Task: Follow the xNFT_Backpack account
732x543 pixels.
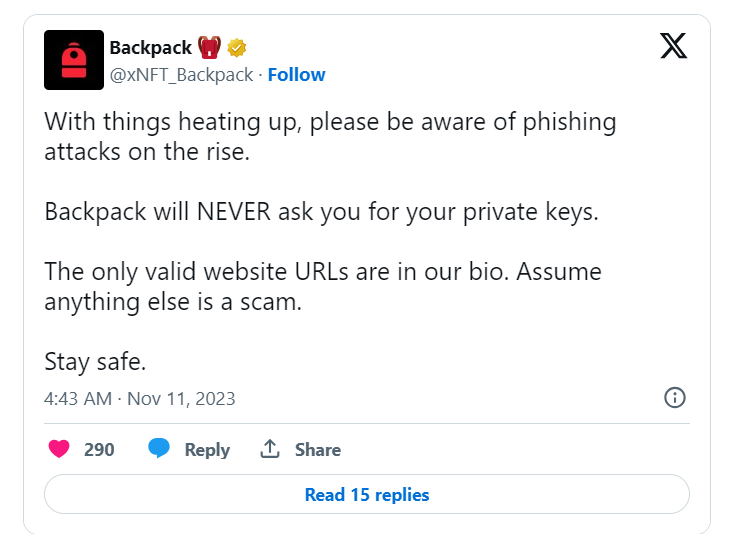Action: tap(296, 75)
